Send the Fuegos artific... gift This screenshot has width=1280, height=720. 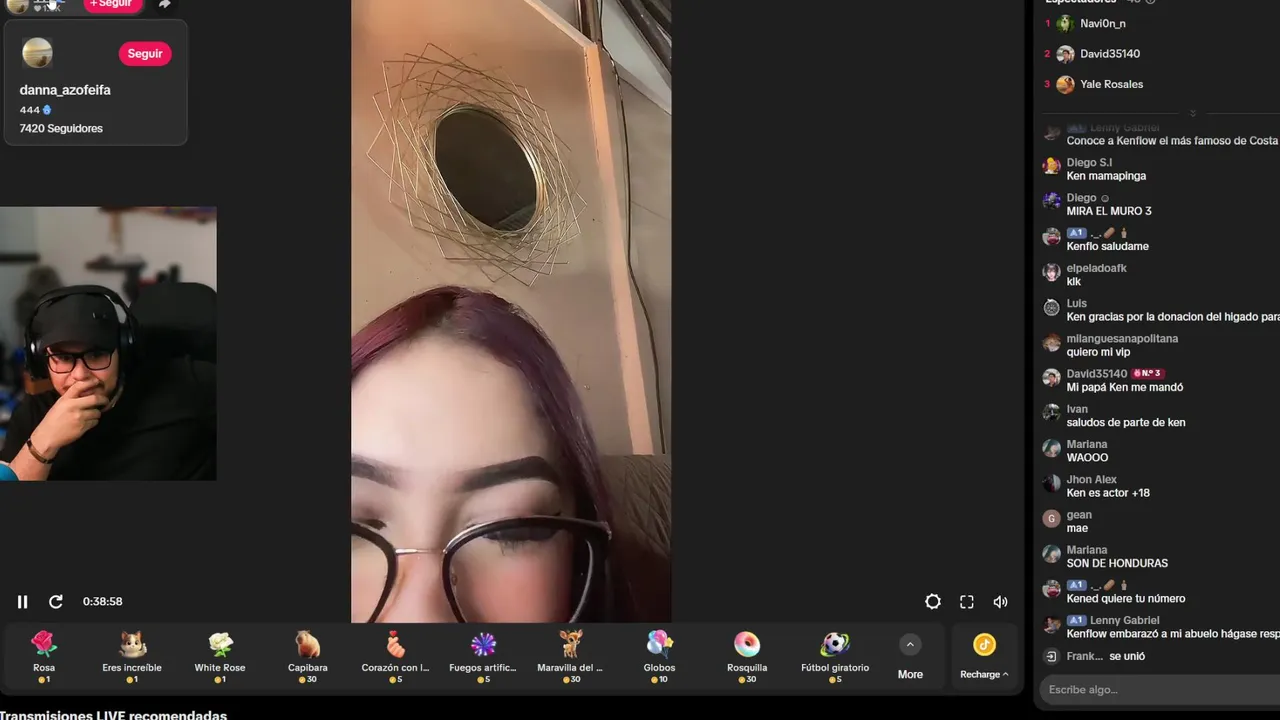483,657
